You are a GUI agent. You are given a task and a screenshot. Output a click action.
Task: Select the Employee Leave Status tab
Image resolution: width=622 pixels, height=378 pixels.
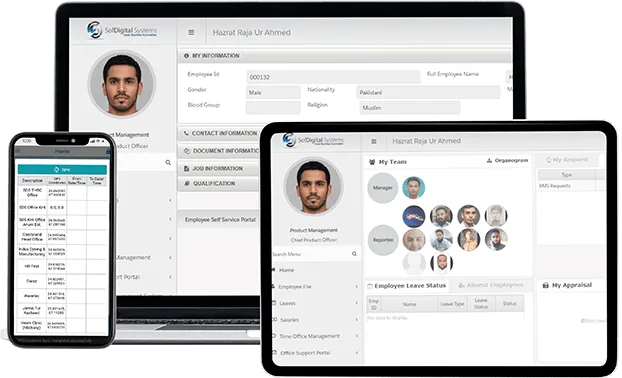[x=407, y=286]
